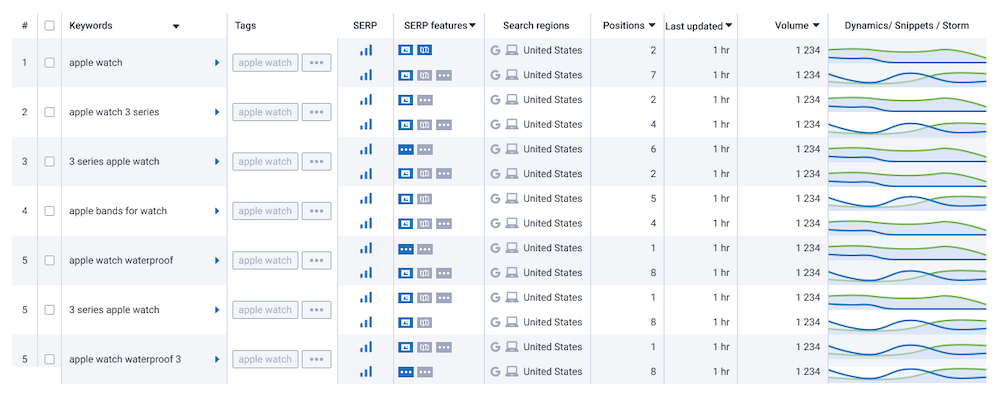Open the Keywords column sort dropdown
Viewport: 1000px width, 398px height.
tap(176, 26)
